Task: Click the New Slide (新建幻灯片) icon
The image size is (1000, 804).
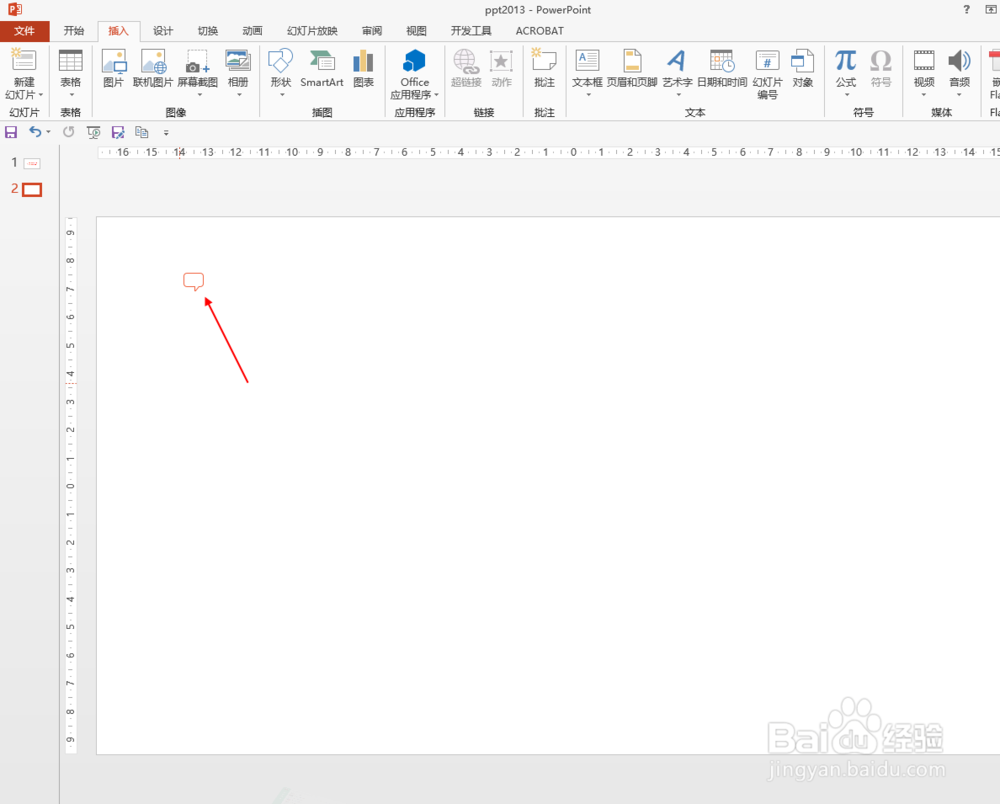Action: click(24, 60)
